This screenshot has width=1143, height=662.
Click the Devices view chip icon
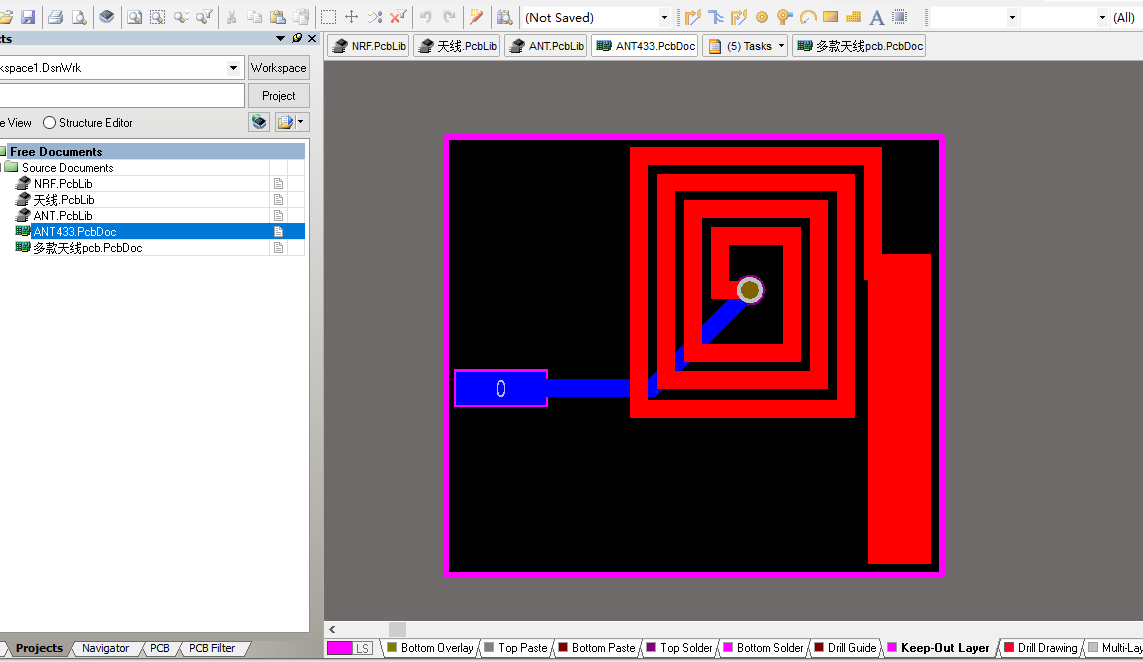coord(106,17)
